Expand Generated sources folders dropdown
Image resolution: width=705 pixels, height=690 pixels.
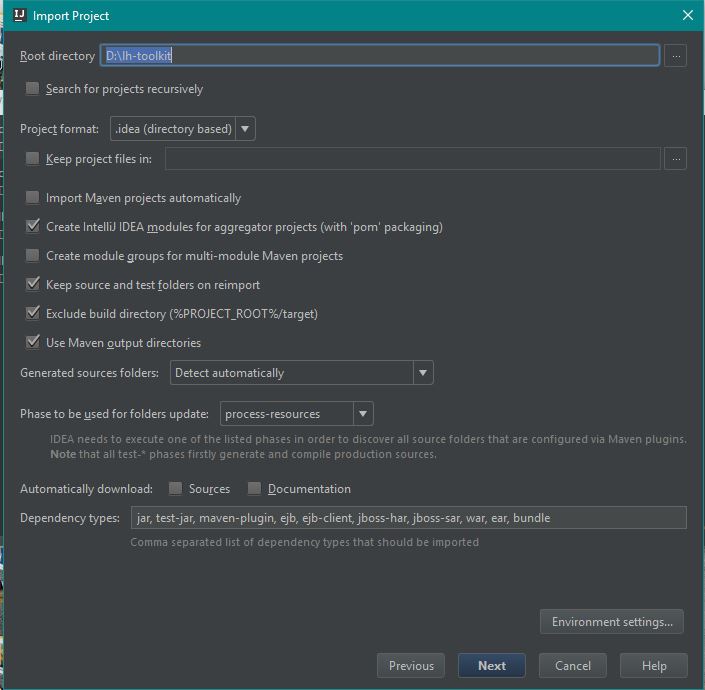tap(302, 373)
